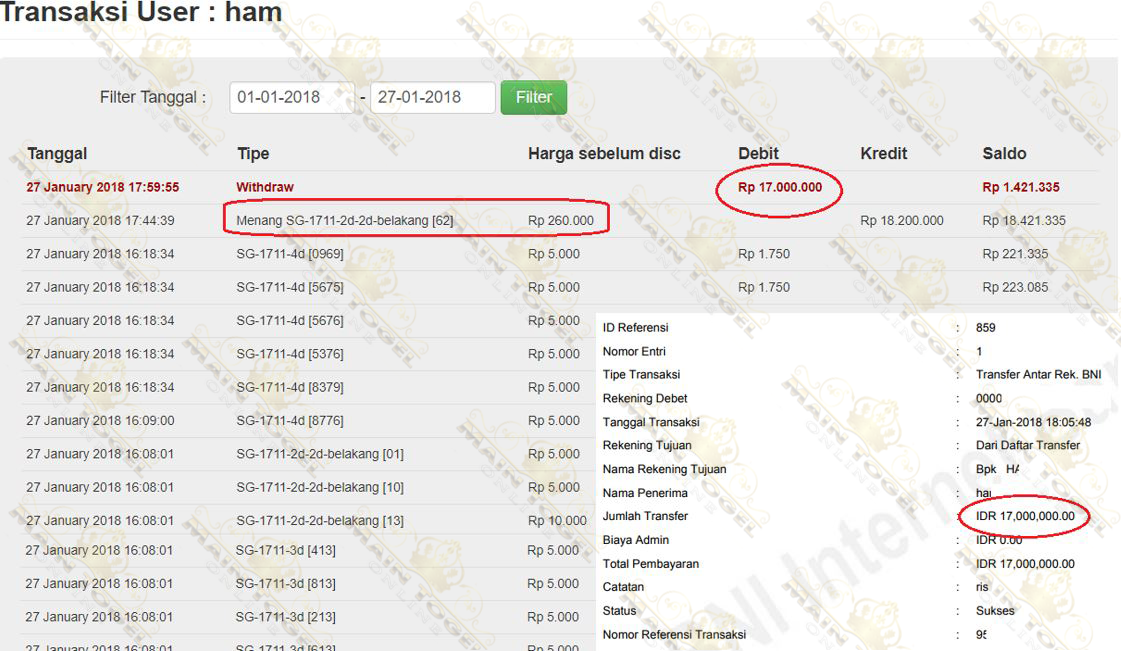Click the Sukses status value
This screenshot has width=1121, height=651.
(995, 610)
